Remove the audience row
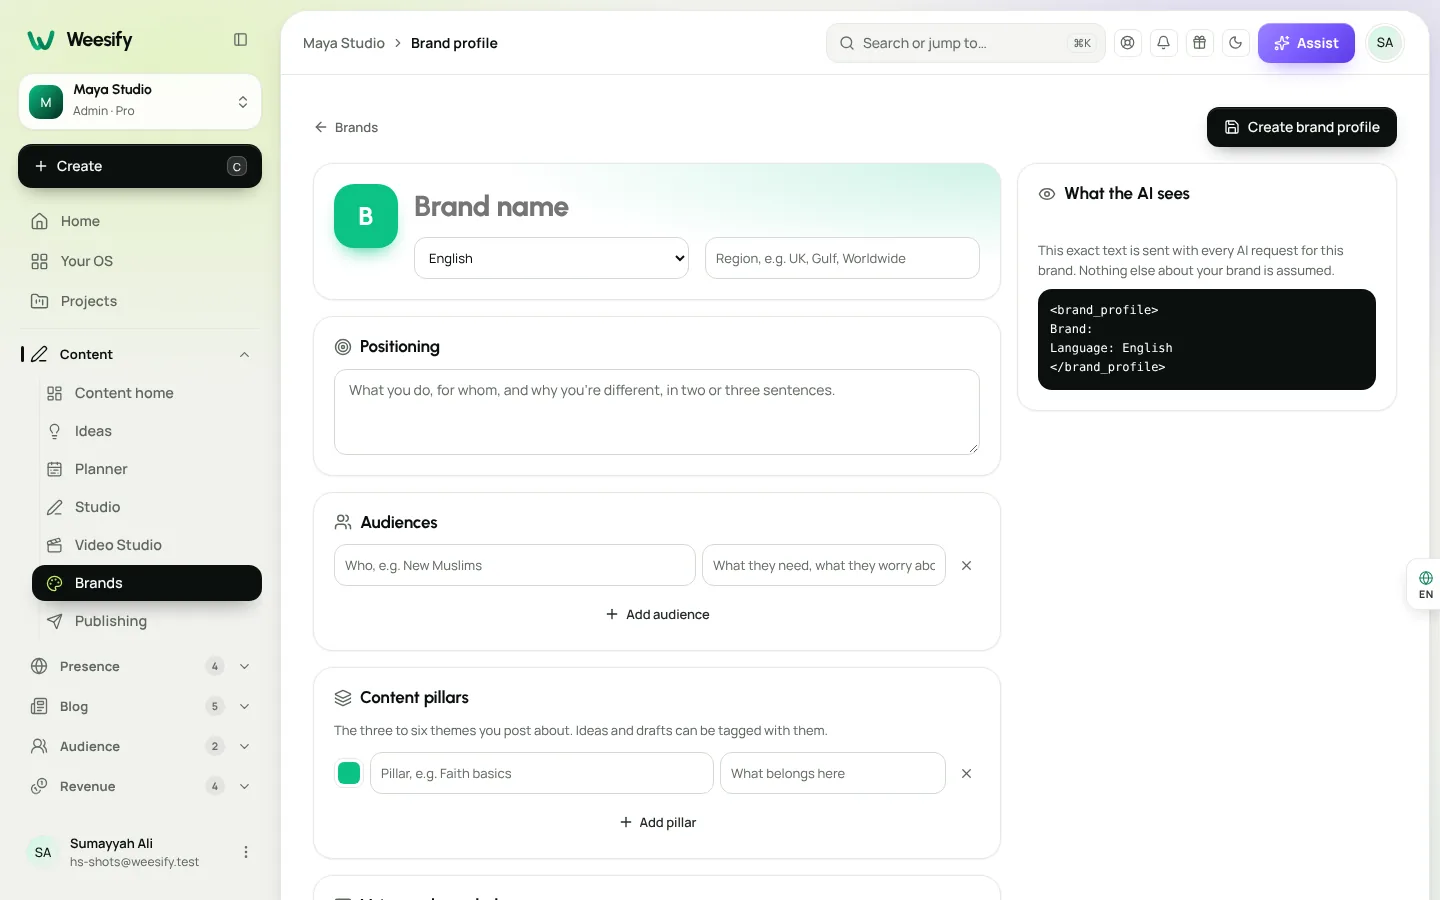This screenshot has height=900, width=1440. click(966, 565)
